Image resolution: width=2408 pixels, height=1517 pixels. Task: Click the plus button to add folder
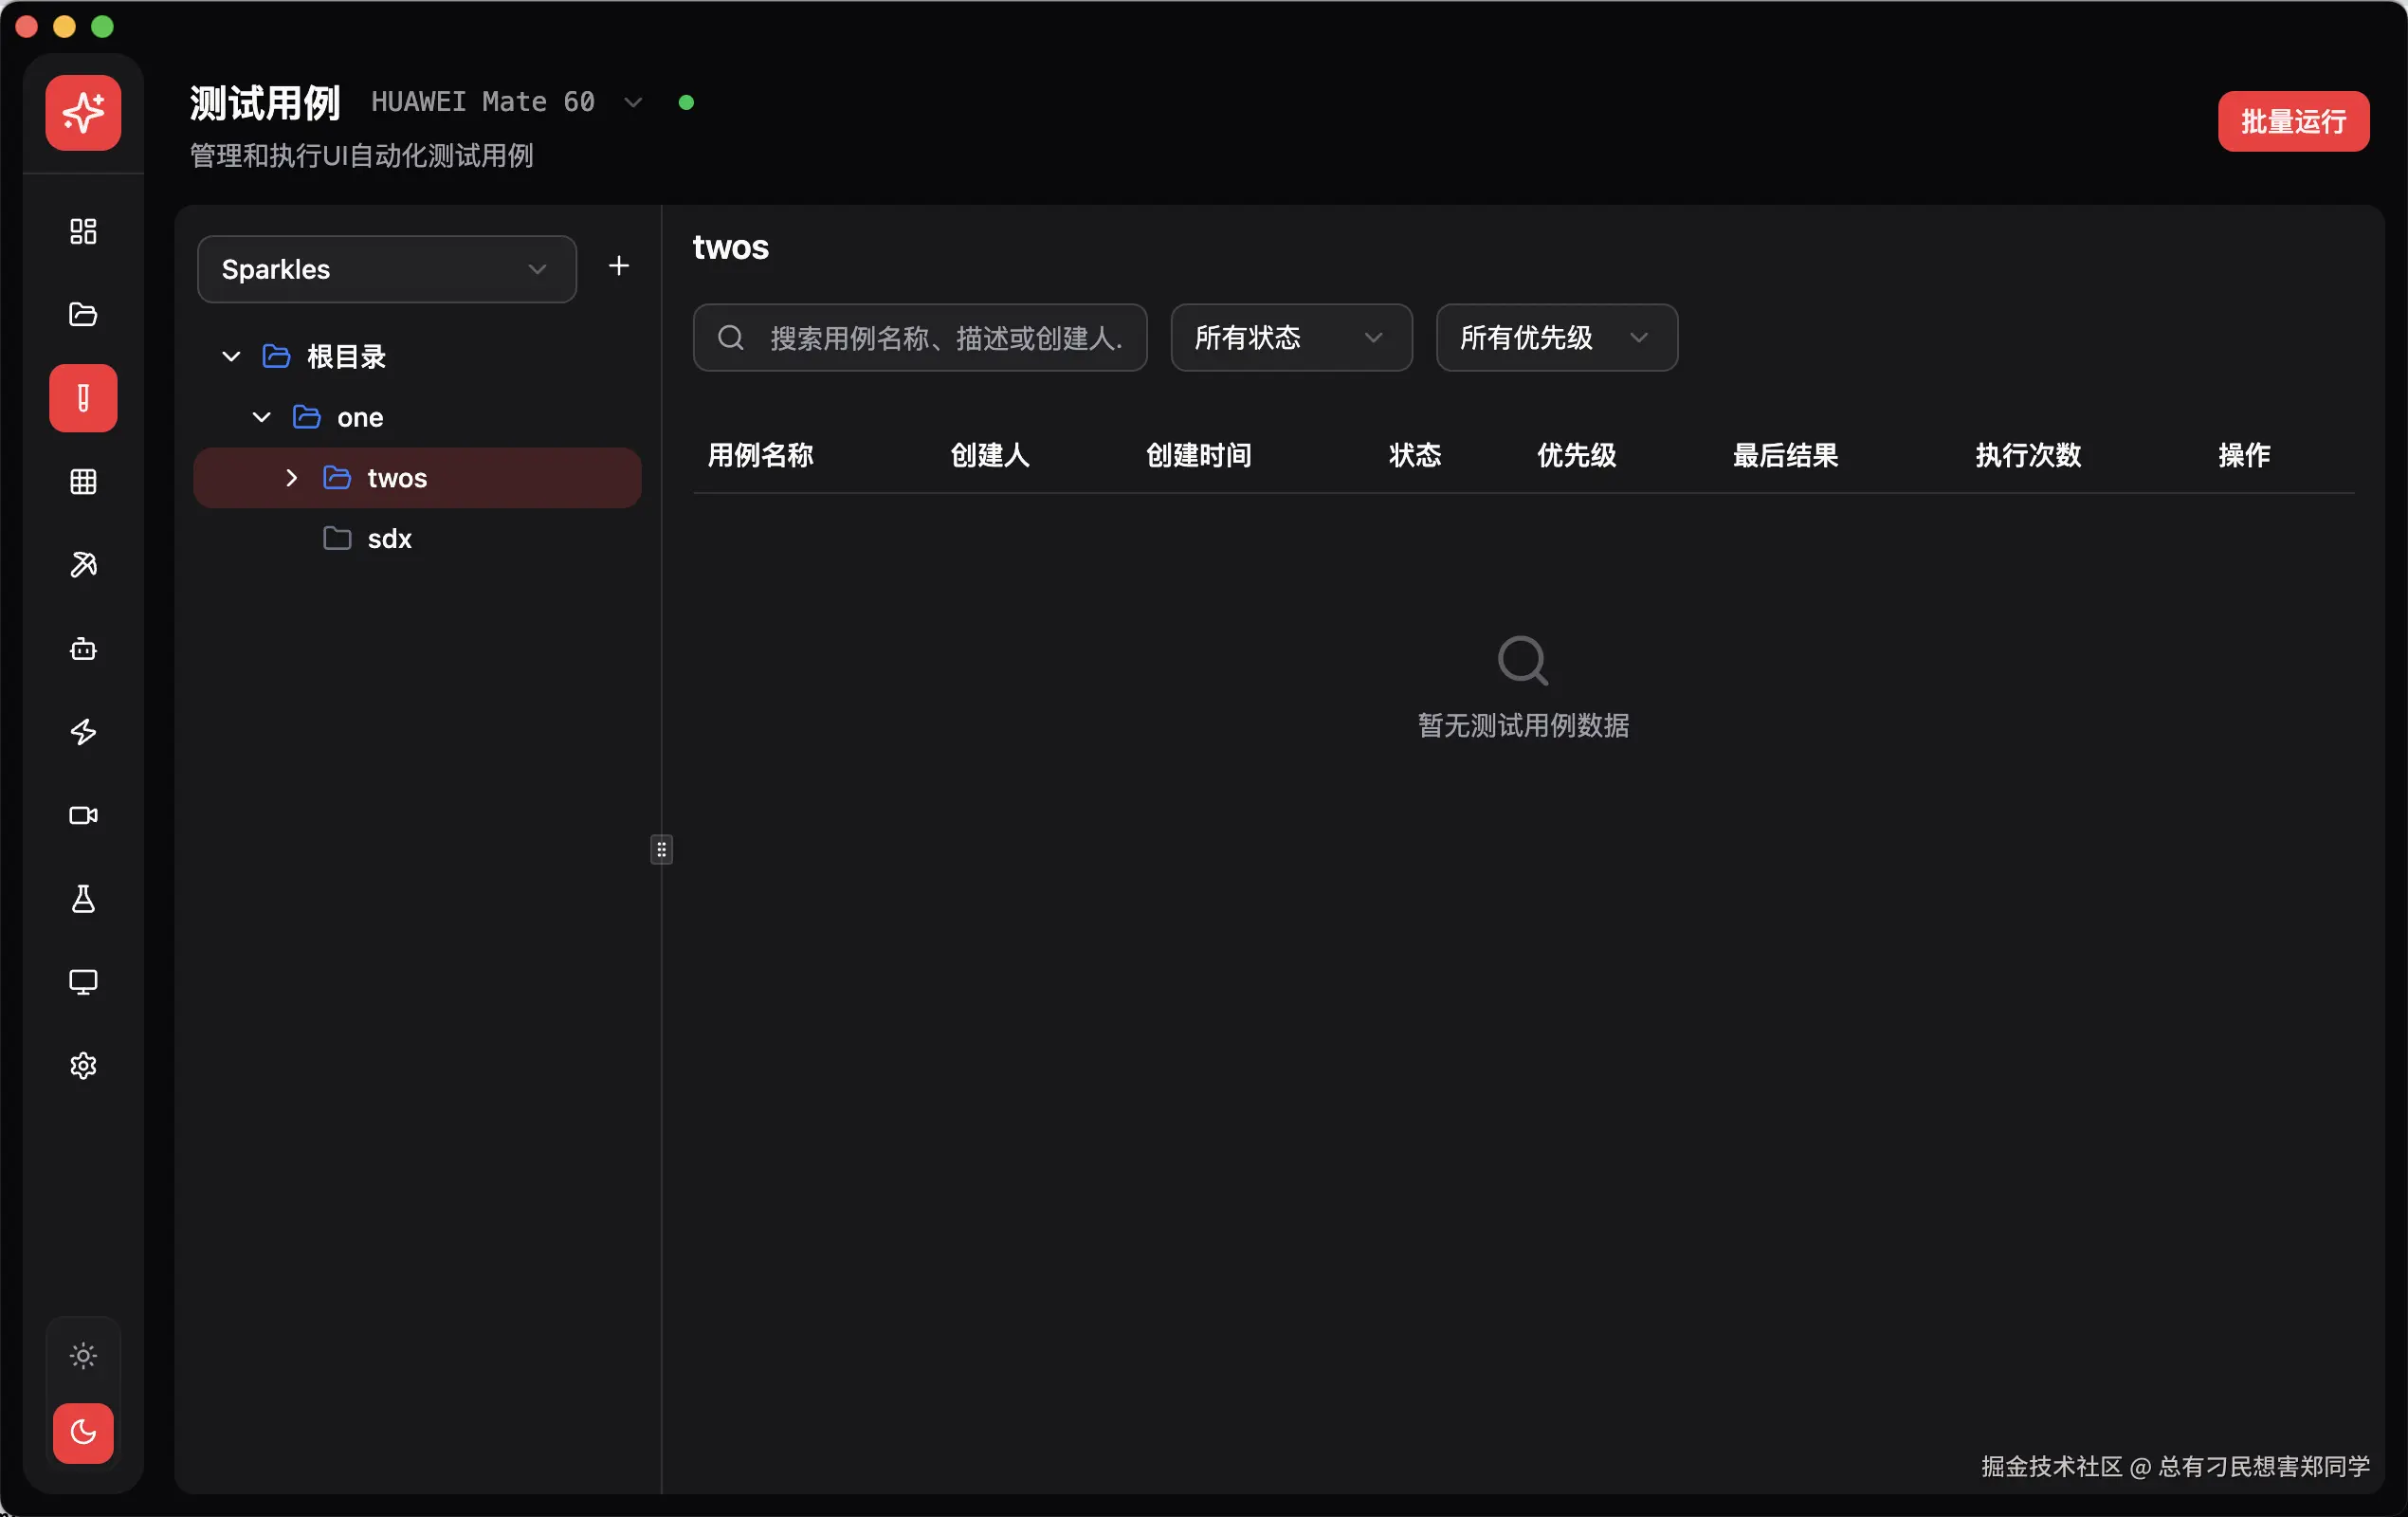click(619, 266)
